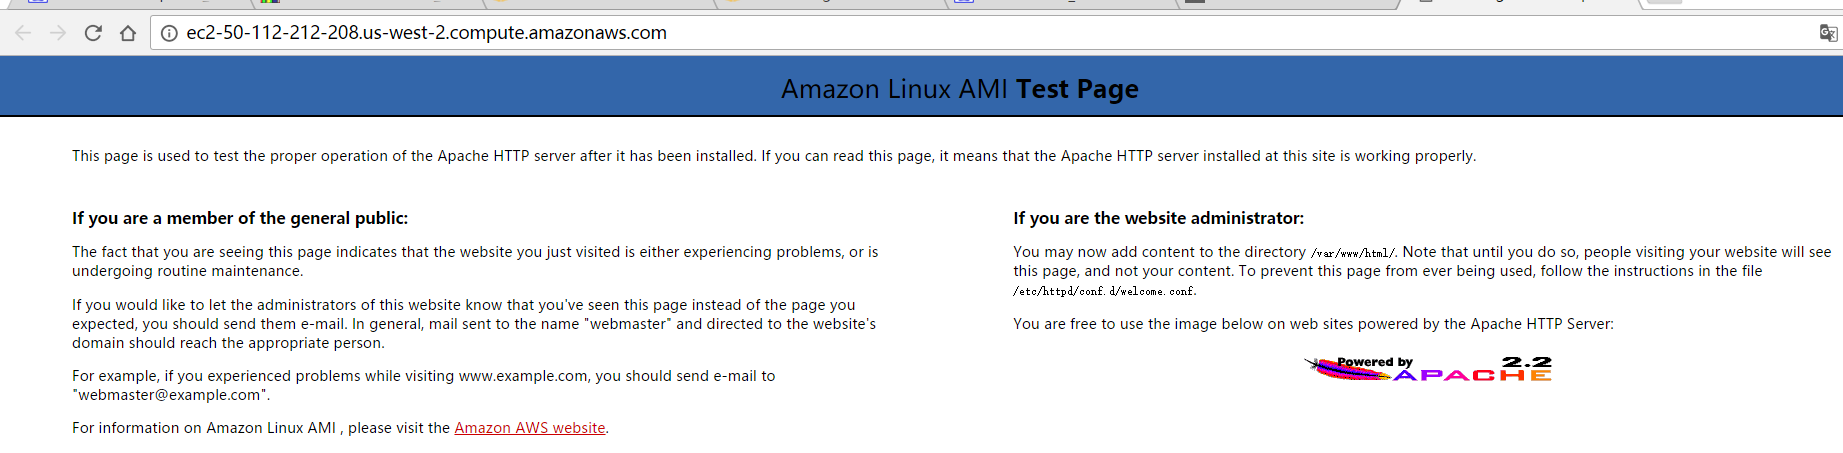Click the line 'You are free to use the image below'
Image resolution: width=1843 pixels, height=453 pixels.
[x=1313, y=324]
